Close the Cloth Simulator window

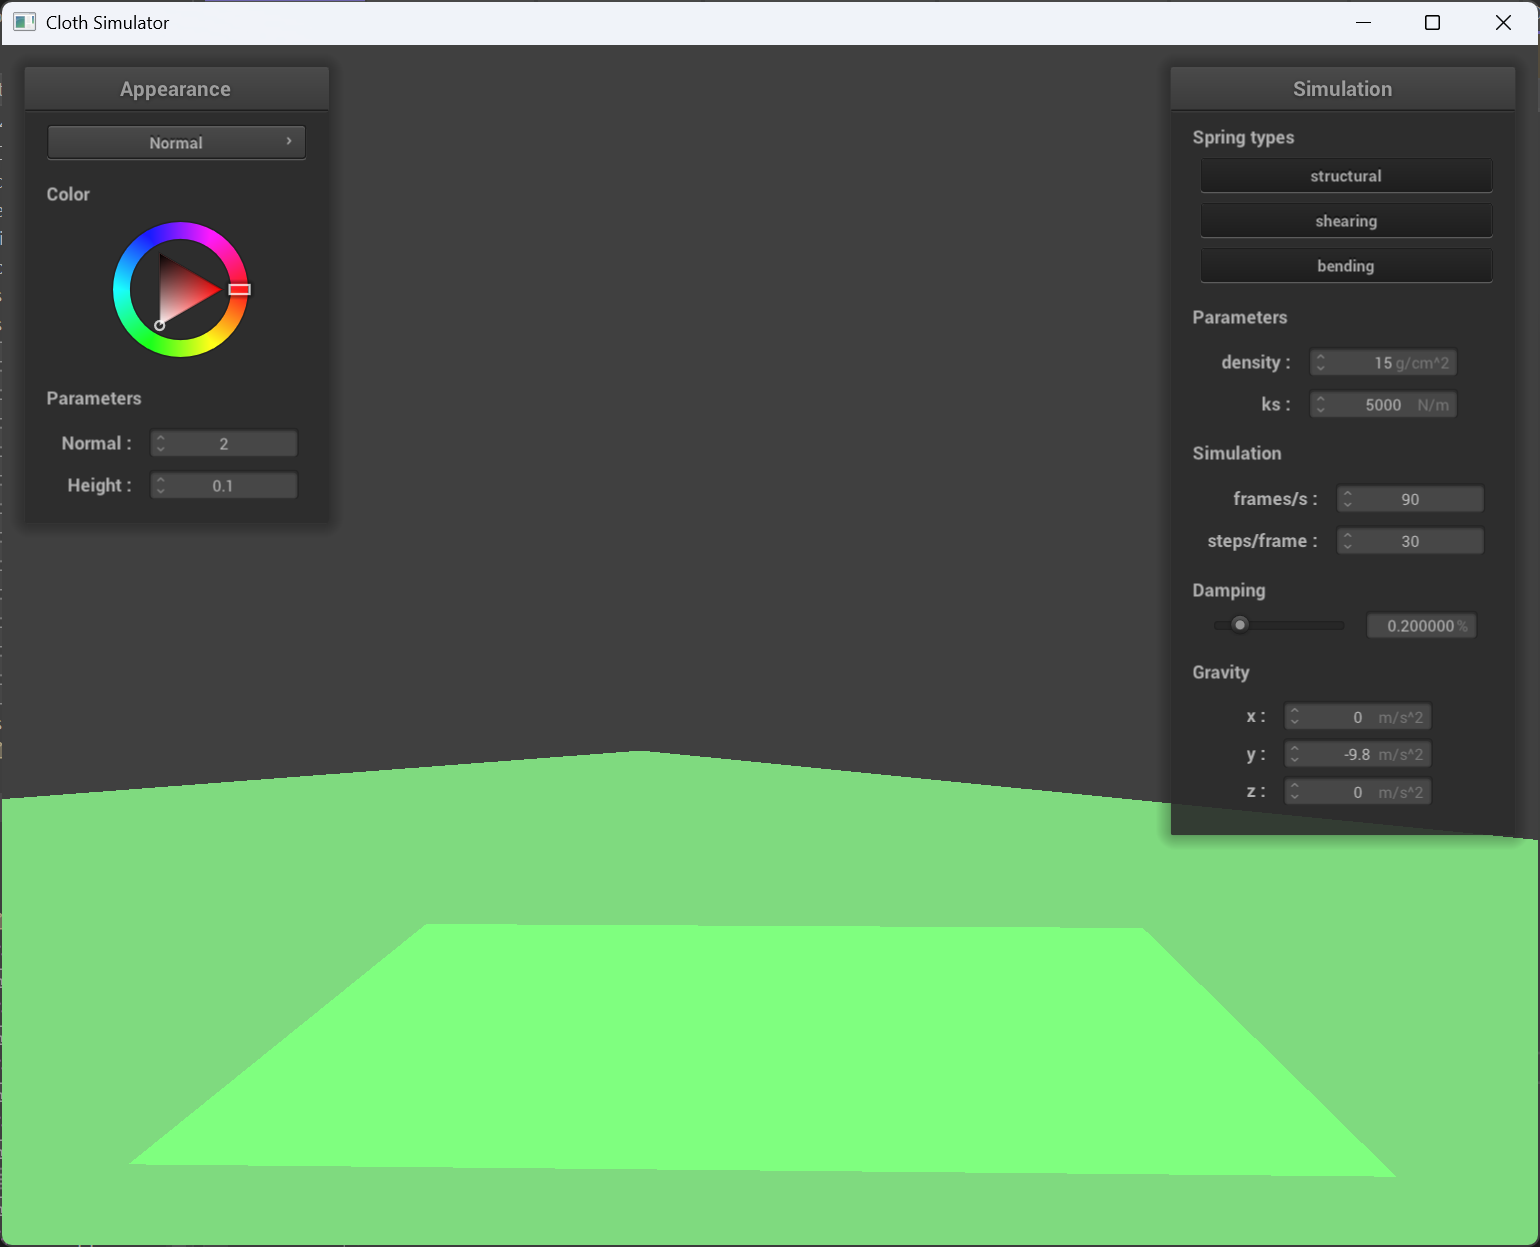click(1503, 22)
